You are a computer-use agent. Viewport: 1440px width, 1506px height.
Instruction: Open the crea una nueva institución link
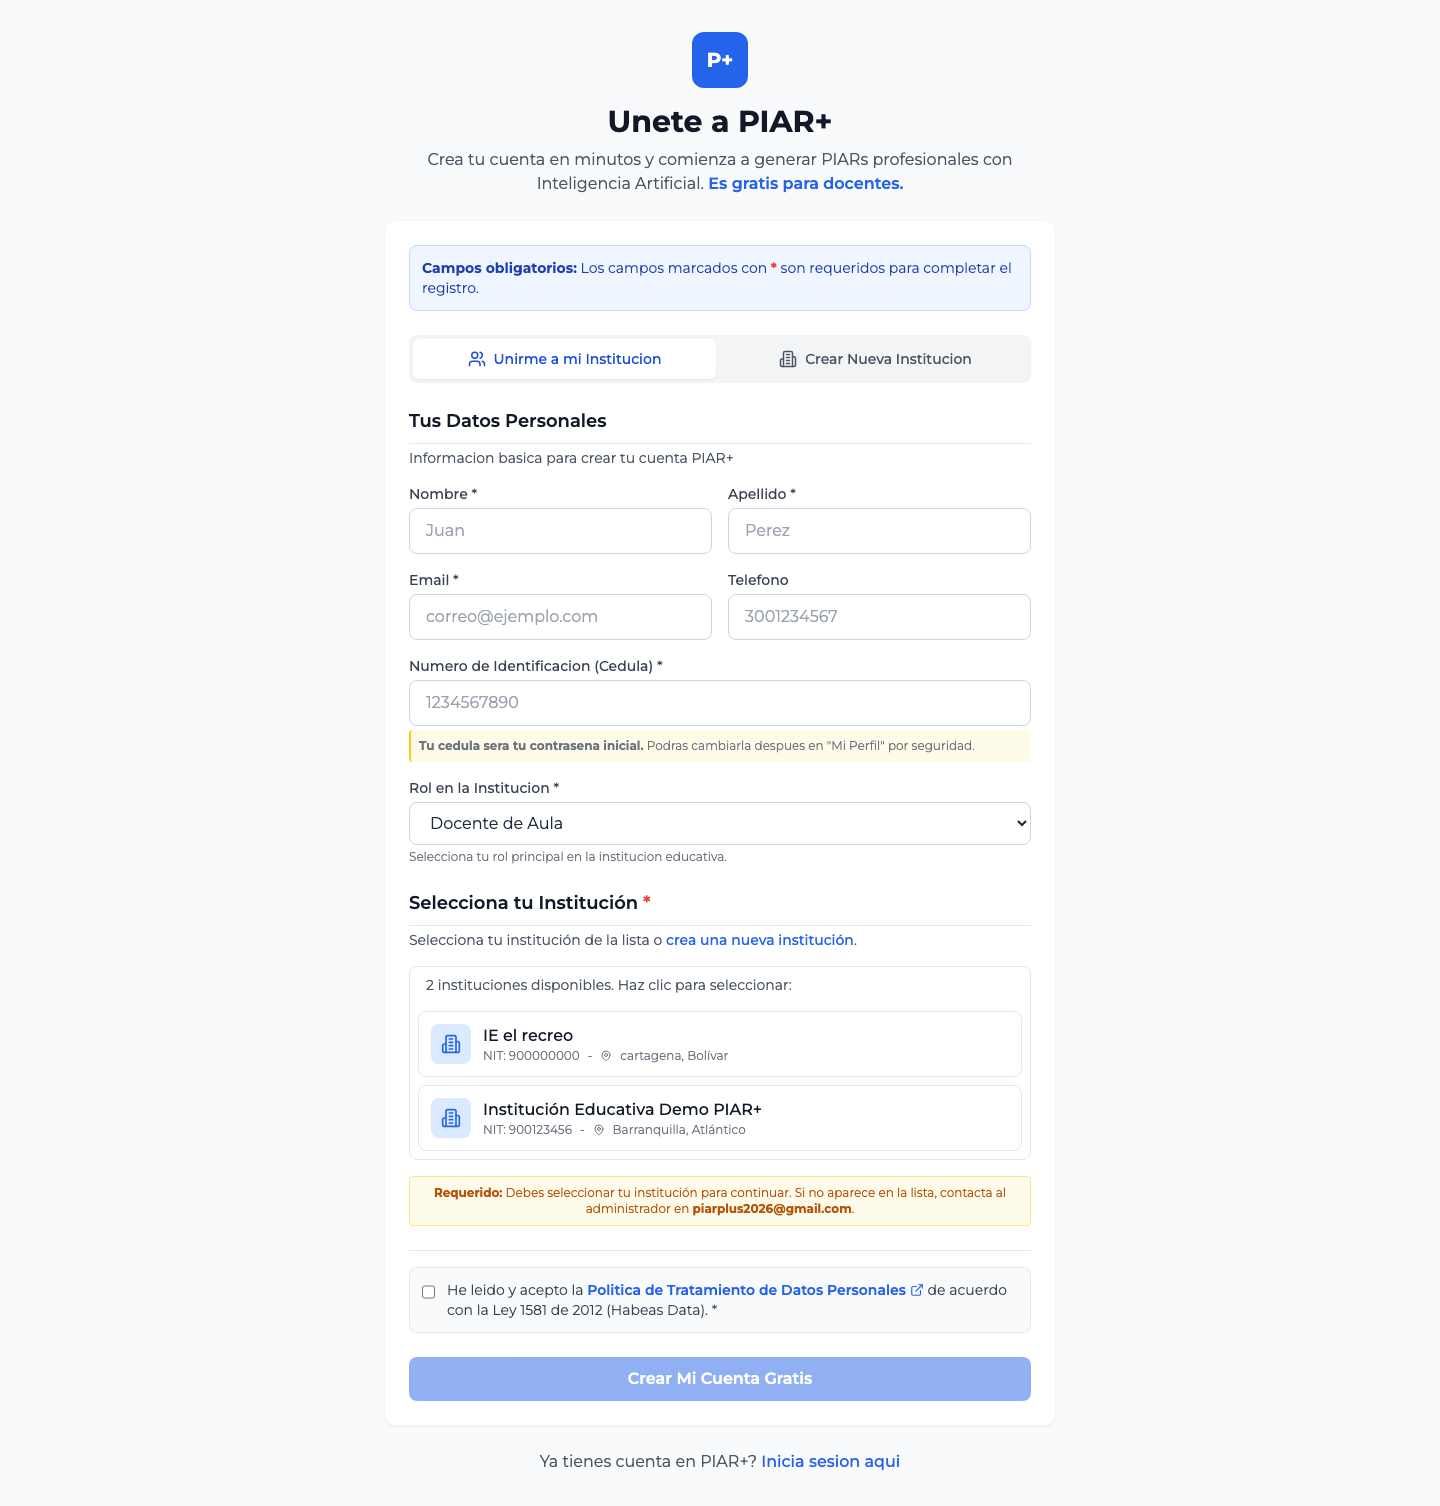(x=760, y=940)
